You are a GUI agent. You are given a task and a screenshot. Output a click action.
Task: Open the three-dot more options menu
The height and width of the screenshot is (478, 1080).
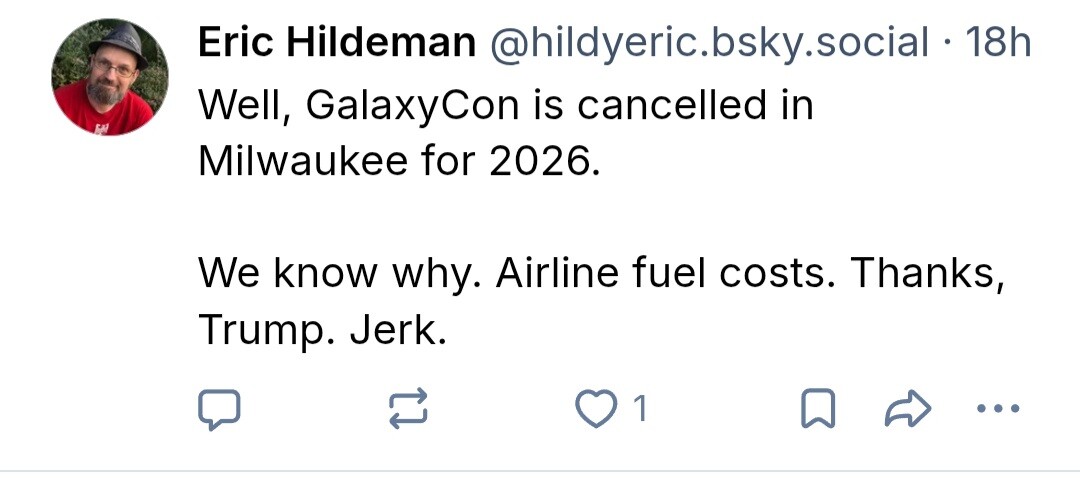[x=997, y=408]
